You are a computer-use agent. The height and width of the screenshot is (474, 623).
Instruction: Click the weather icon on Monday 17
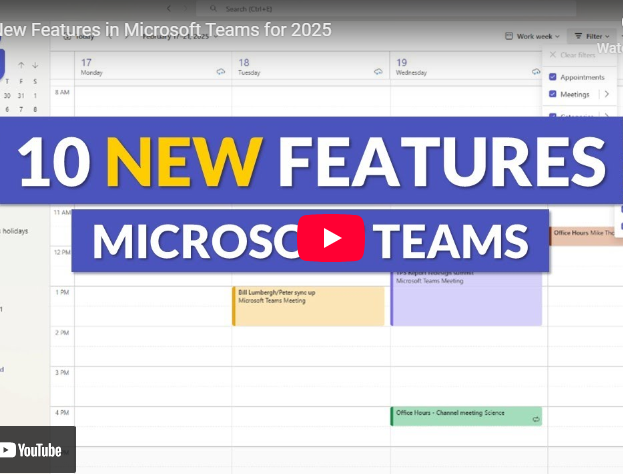point(221,72)
